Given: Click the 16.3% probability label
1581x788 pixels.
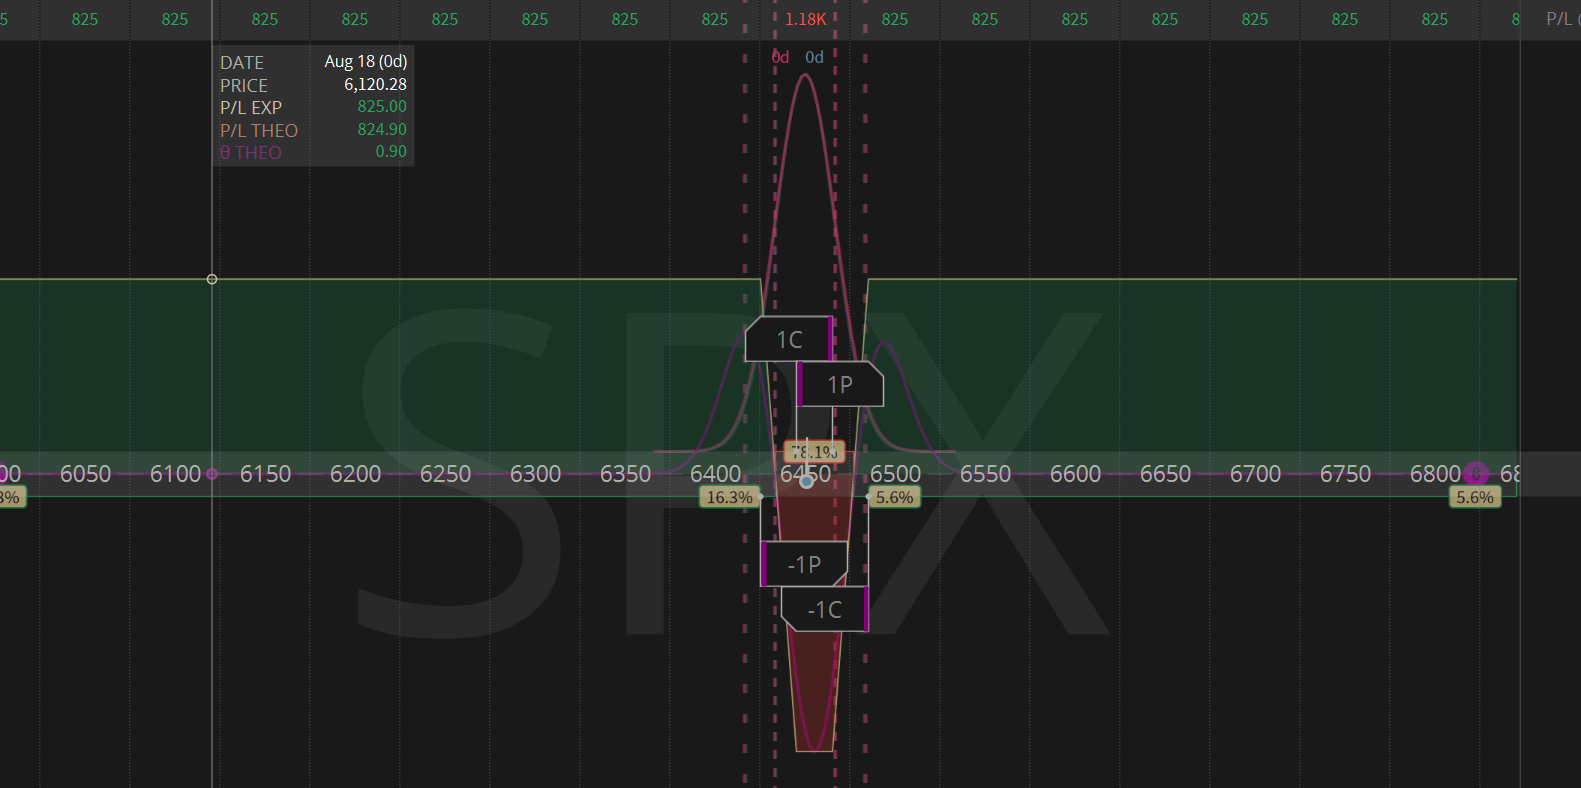Looking at the screenshot, I should pyautogui.click(x=729, y=497).
